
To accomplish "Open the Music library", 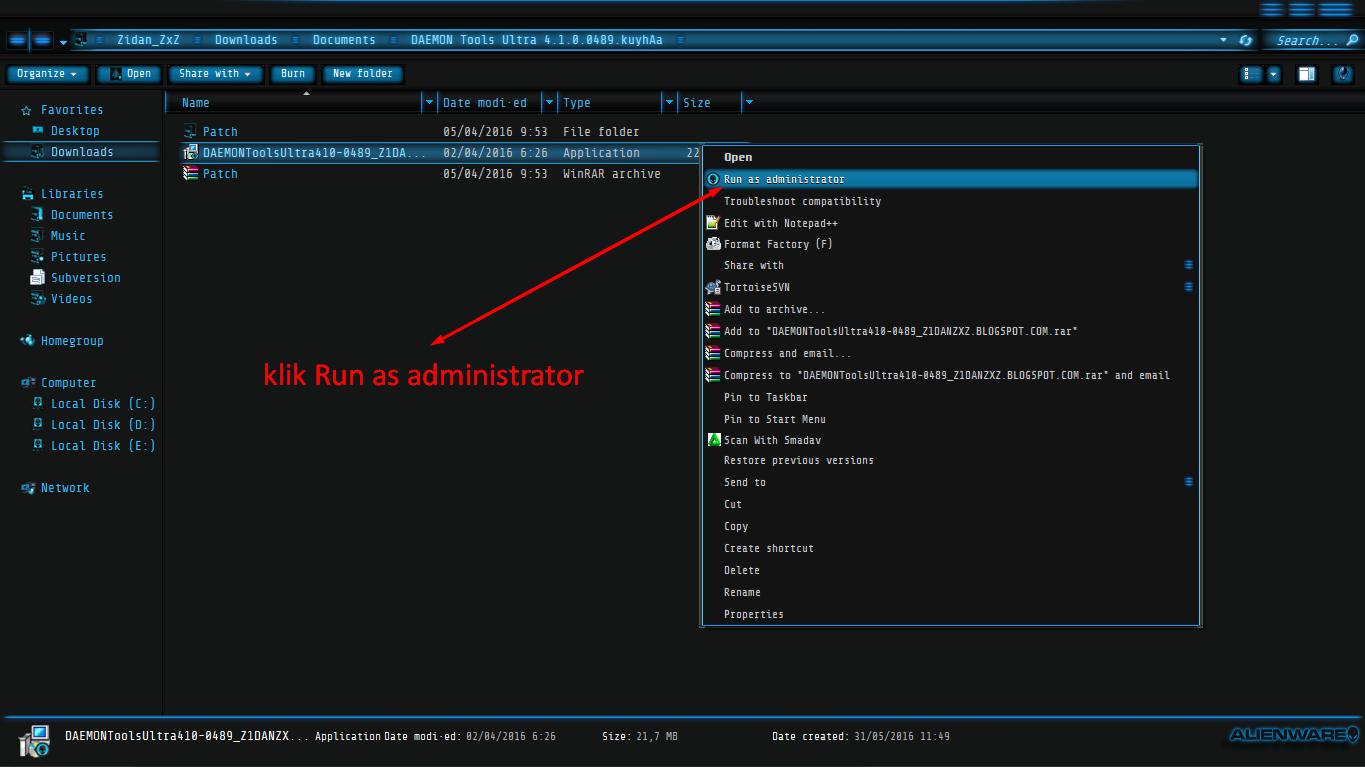I will (x=68, y=236).
